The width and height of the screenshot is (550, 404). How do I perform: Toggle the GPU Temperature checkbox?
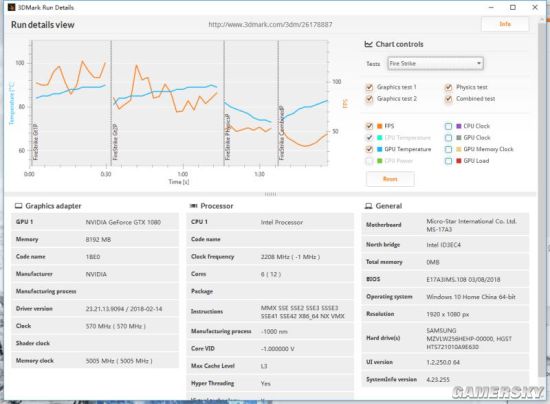coord(369,149)
